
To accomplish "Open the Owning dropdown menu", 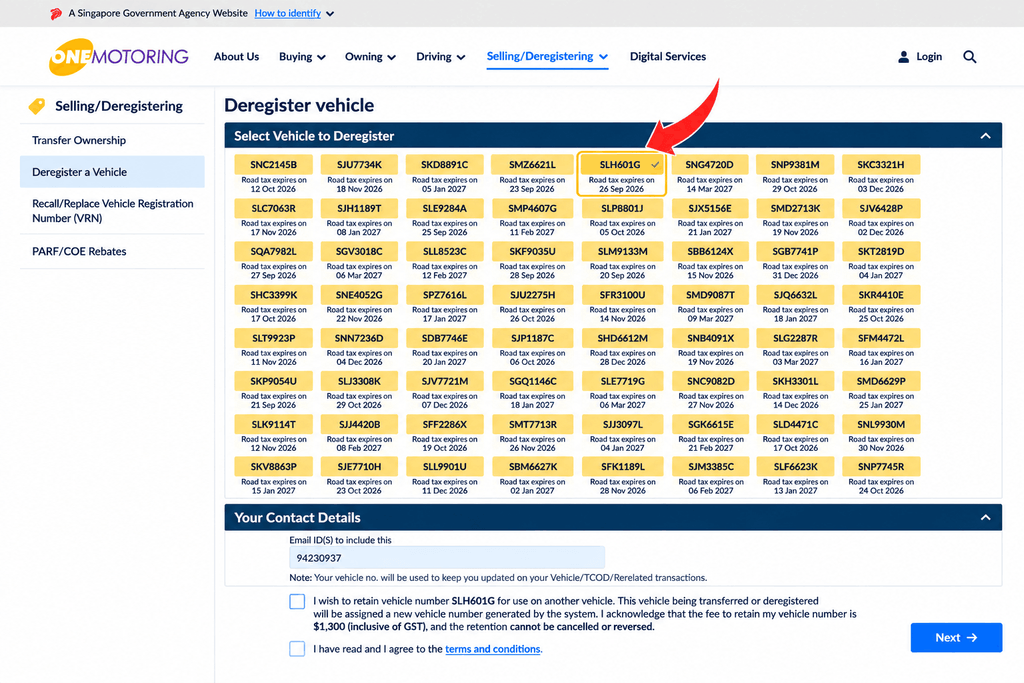I will pos(370,57).
